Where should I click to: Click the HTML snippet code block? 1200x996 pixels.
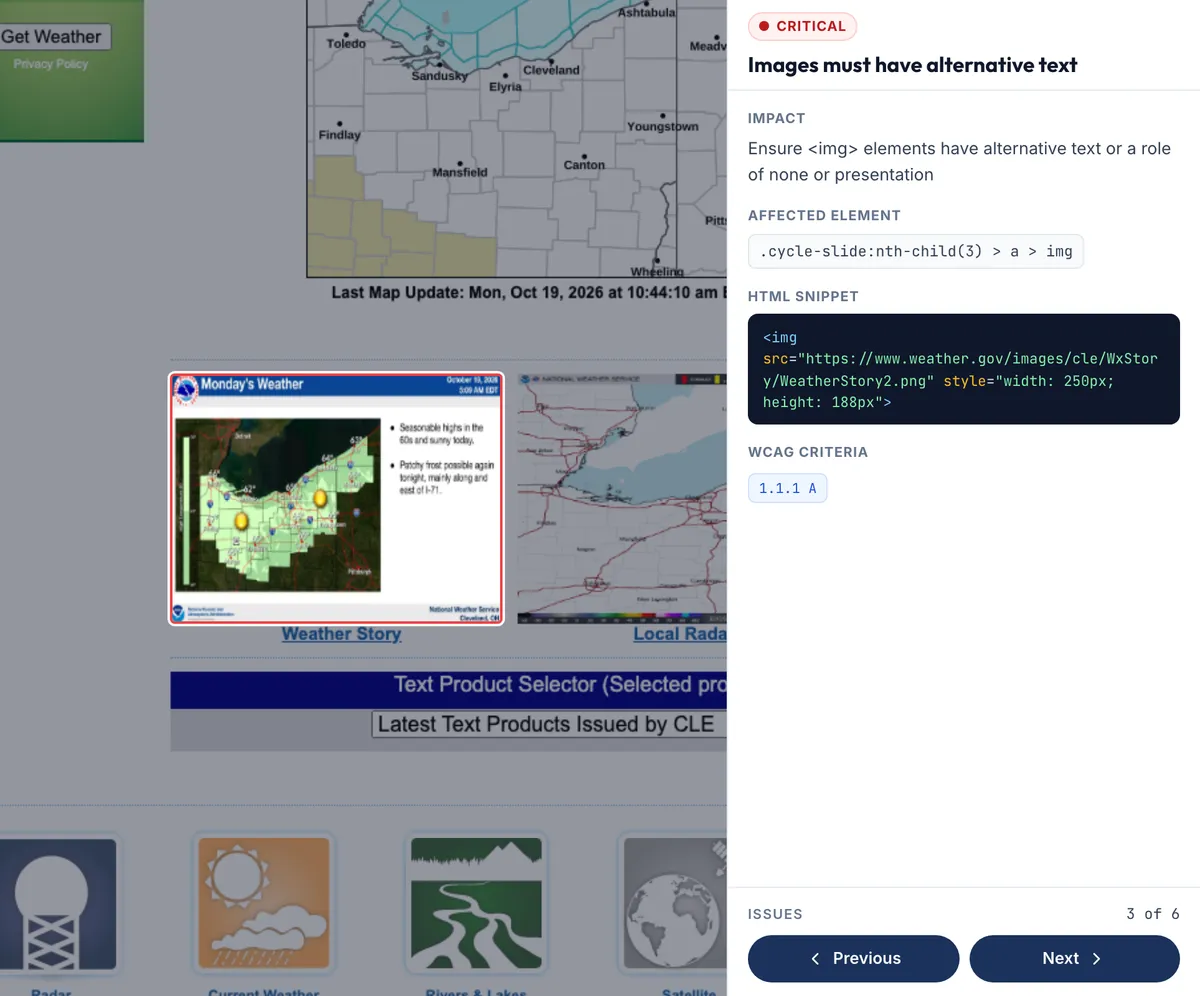click(964, 369)
